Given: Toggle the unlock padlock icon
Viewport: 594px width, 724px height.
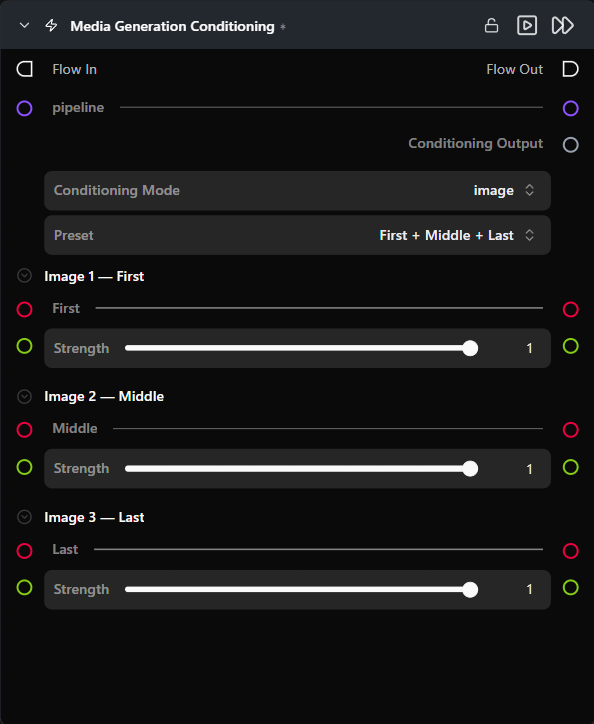Looking at the screenshot, I should point(491,25).
